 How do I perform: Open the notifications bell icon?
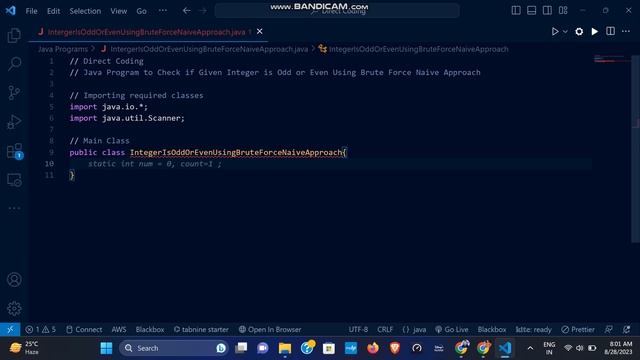(x=627, y=329)
